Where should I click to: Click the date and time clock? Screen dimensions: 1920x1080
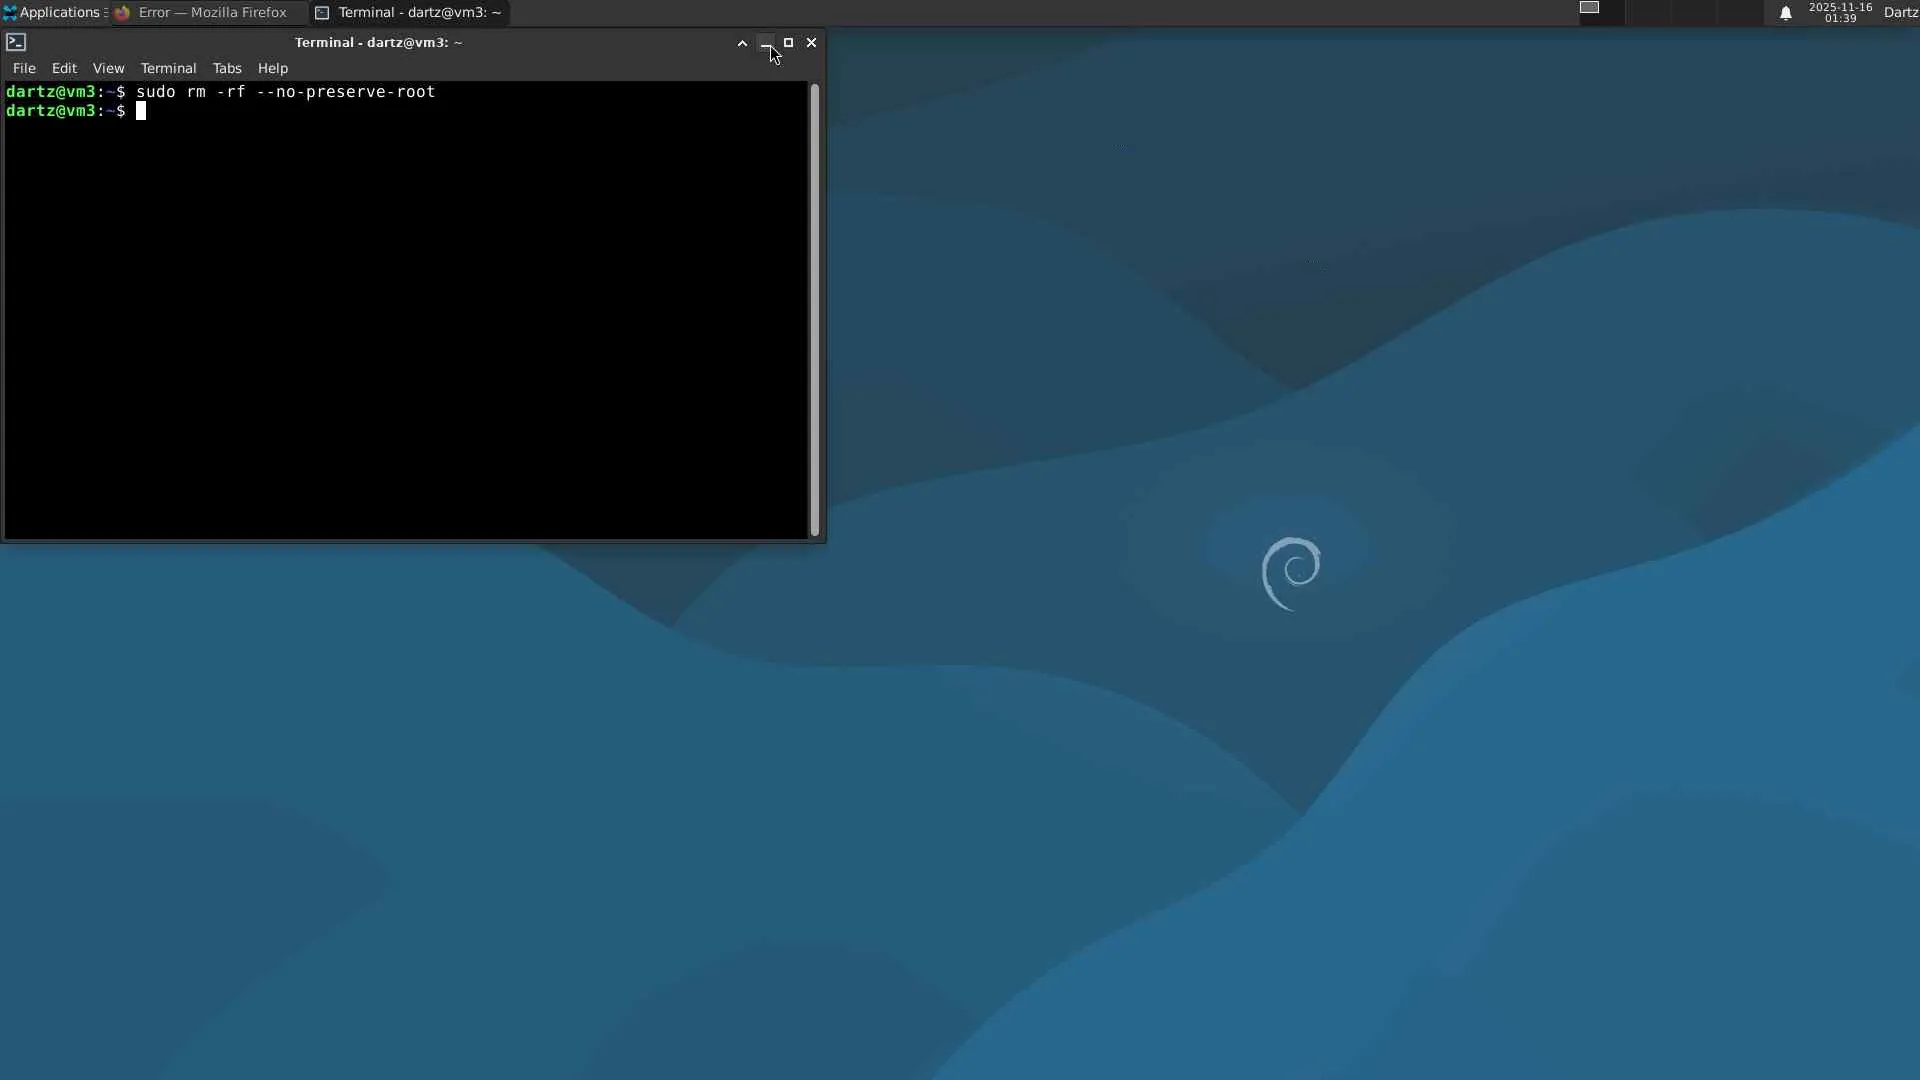point(1840,12)
